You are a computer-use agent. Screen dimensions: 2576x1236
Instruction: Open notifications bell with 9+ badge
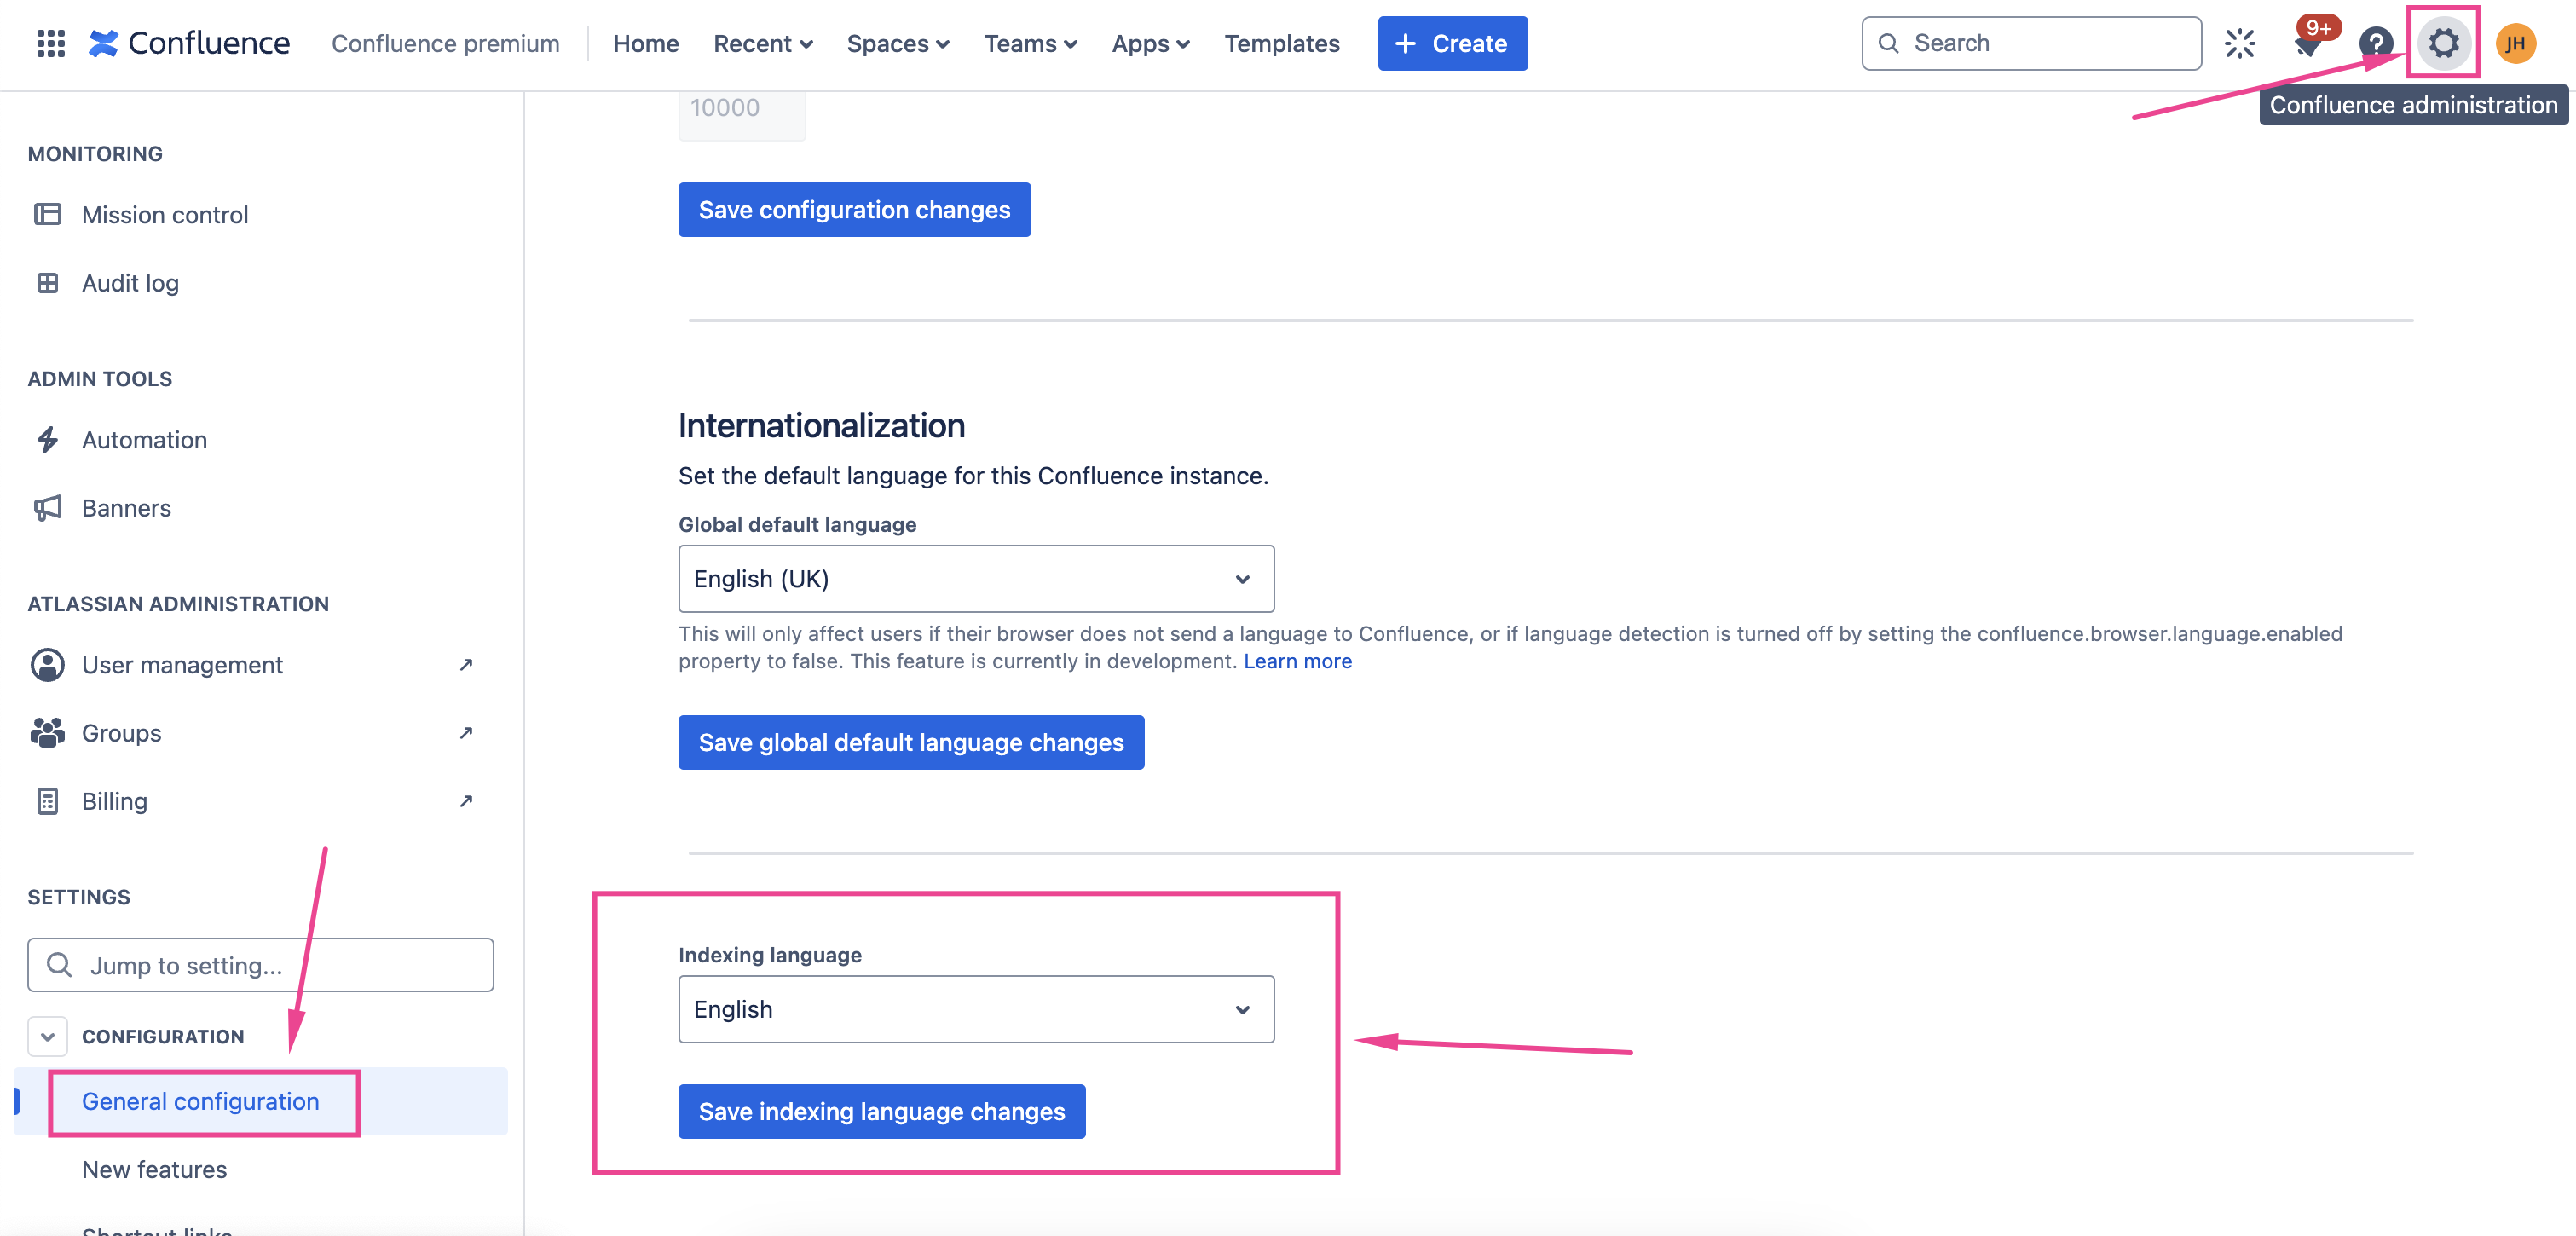(x=2309, y=45)
